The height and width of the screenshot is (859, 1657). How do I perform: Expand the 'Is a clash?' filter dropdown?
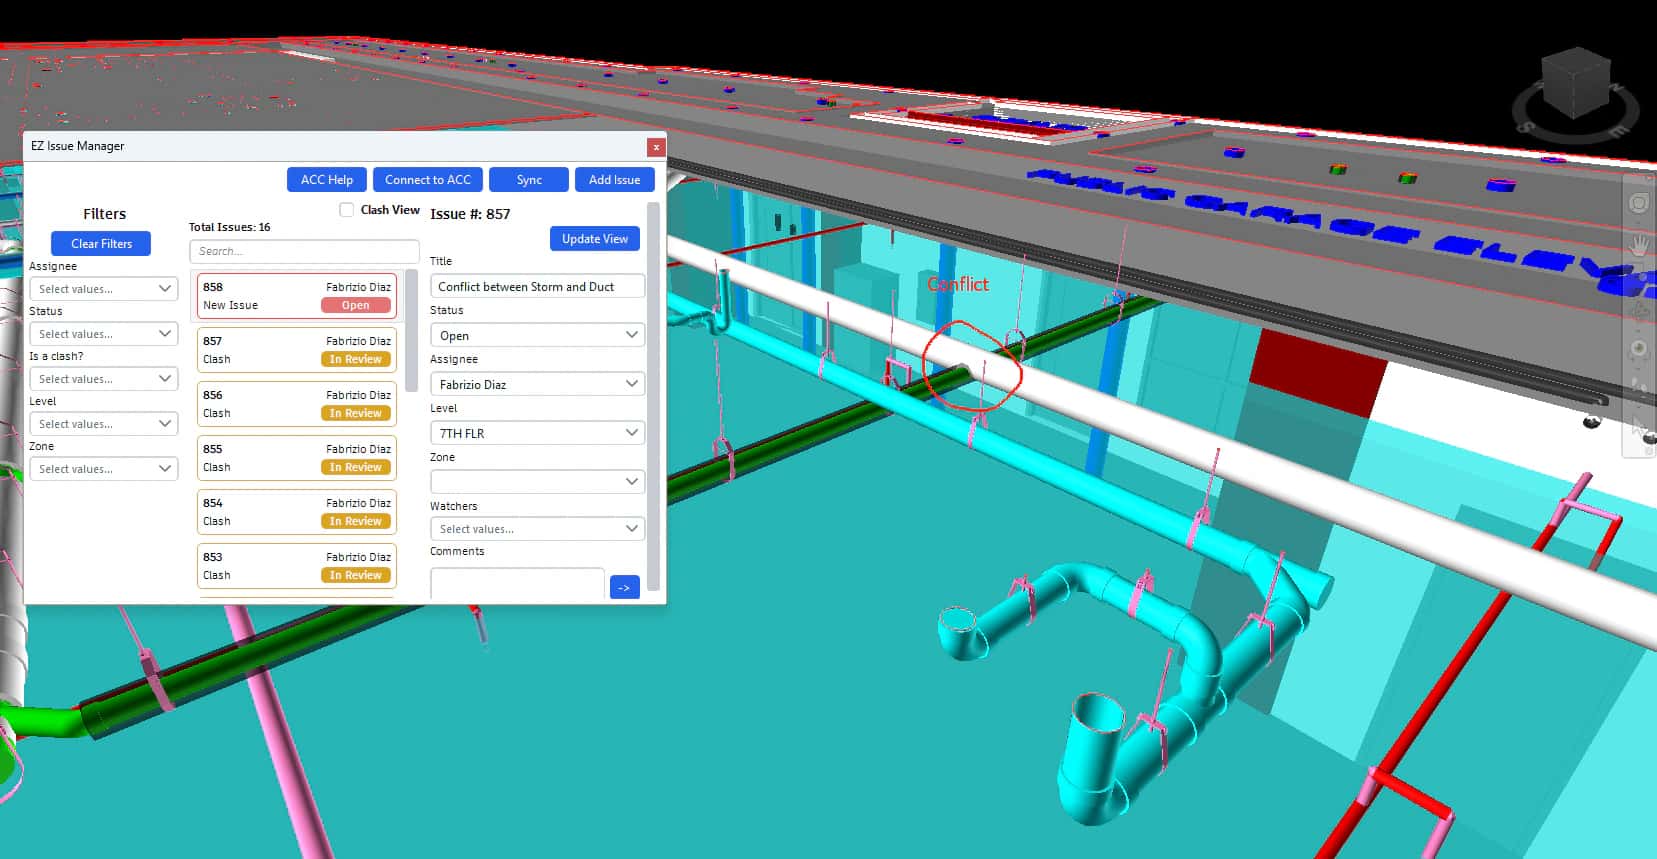[104, 379]
